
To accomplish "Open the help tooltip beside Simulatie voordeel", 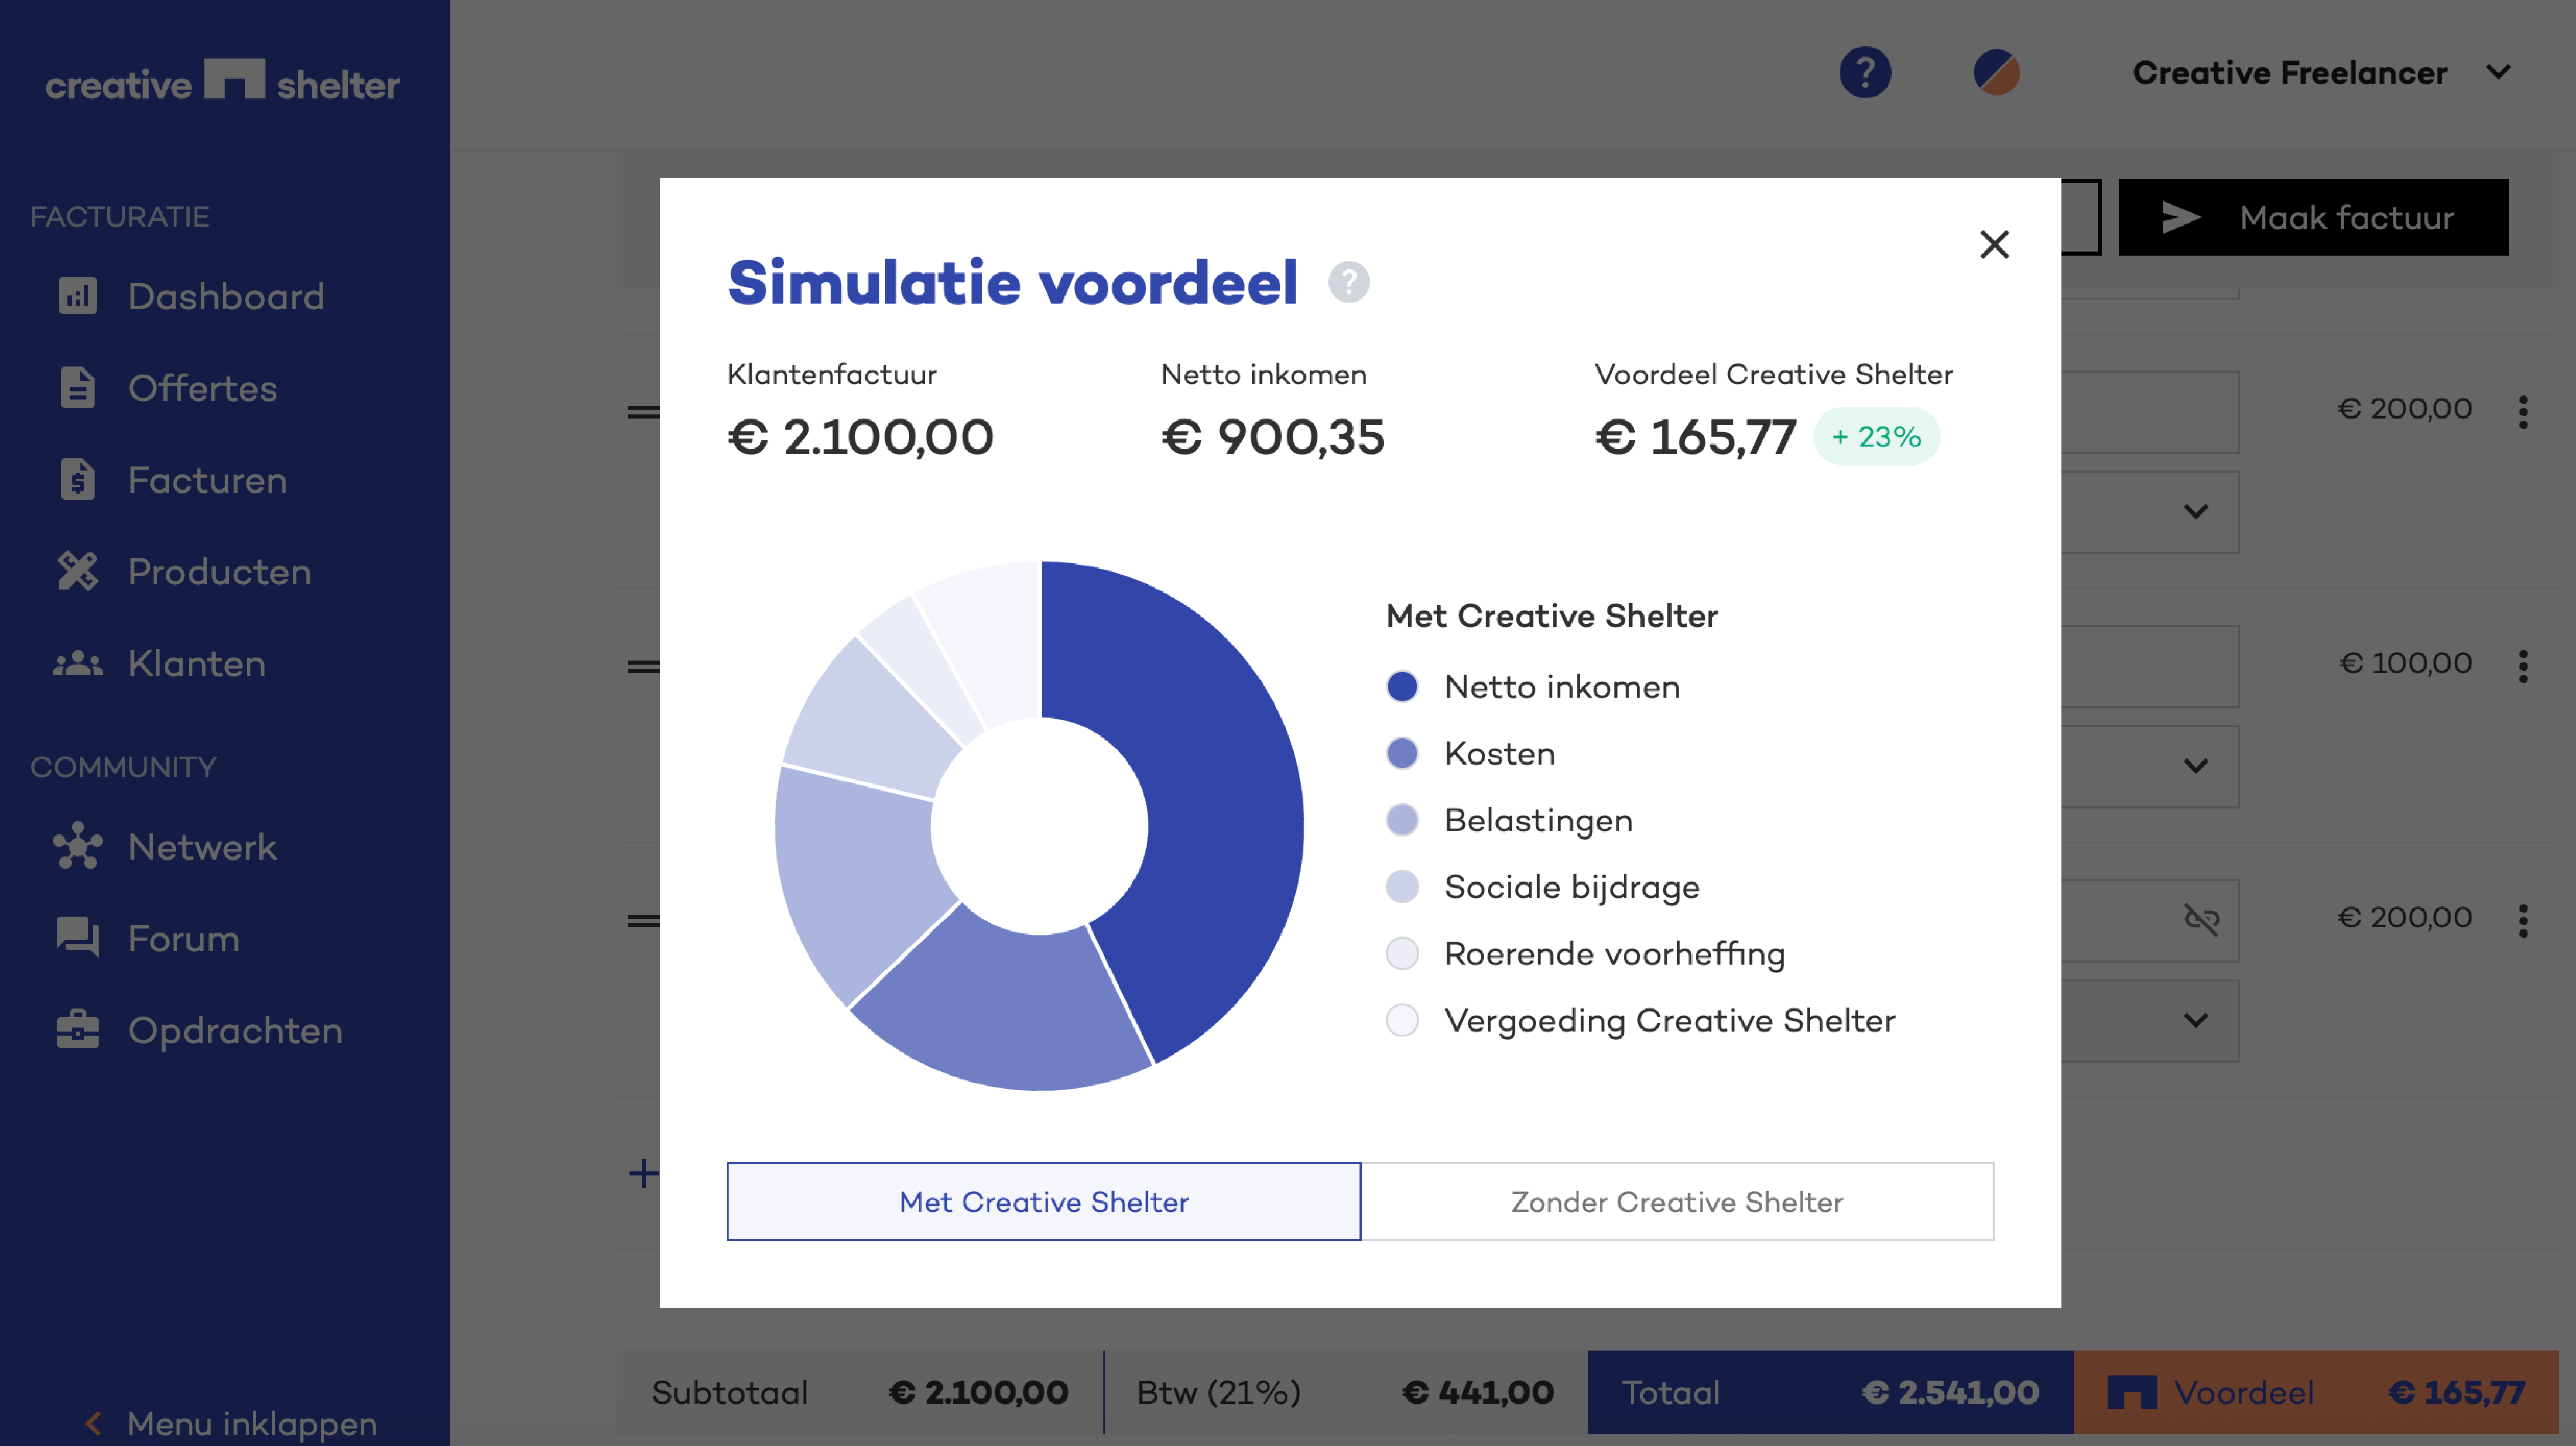I will tap(1349, 282).
